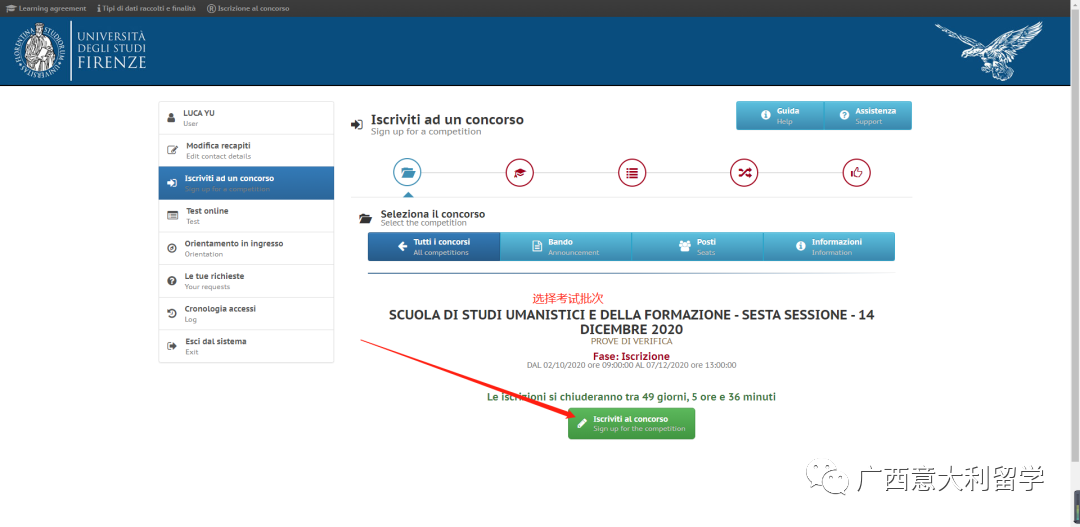Click the sign-in arrow icon in sidebar
The width and height of the screenshot is (1080, 527).
point(172,183)
